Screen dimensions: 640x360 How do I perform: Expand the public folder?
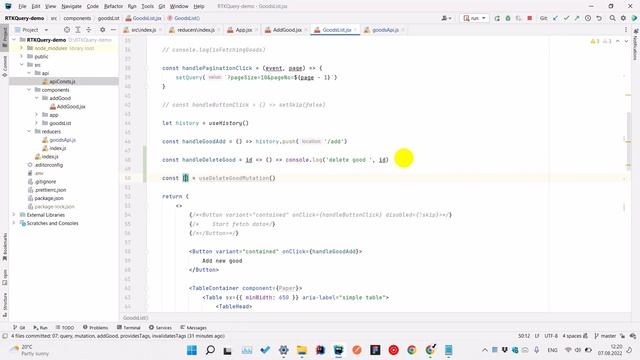[22, 56]
